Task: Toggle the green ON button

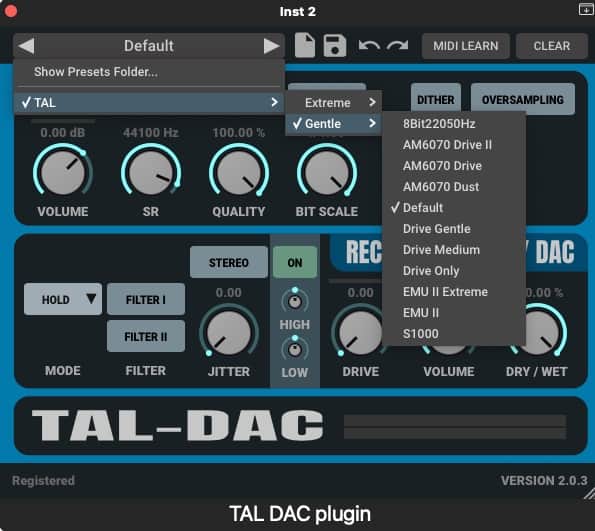Action: 295,262
